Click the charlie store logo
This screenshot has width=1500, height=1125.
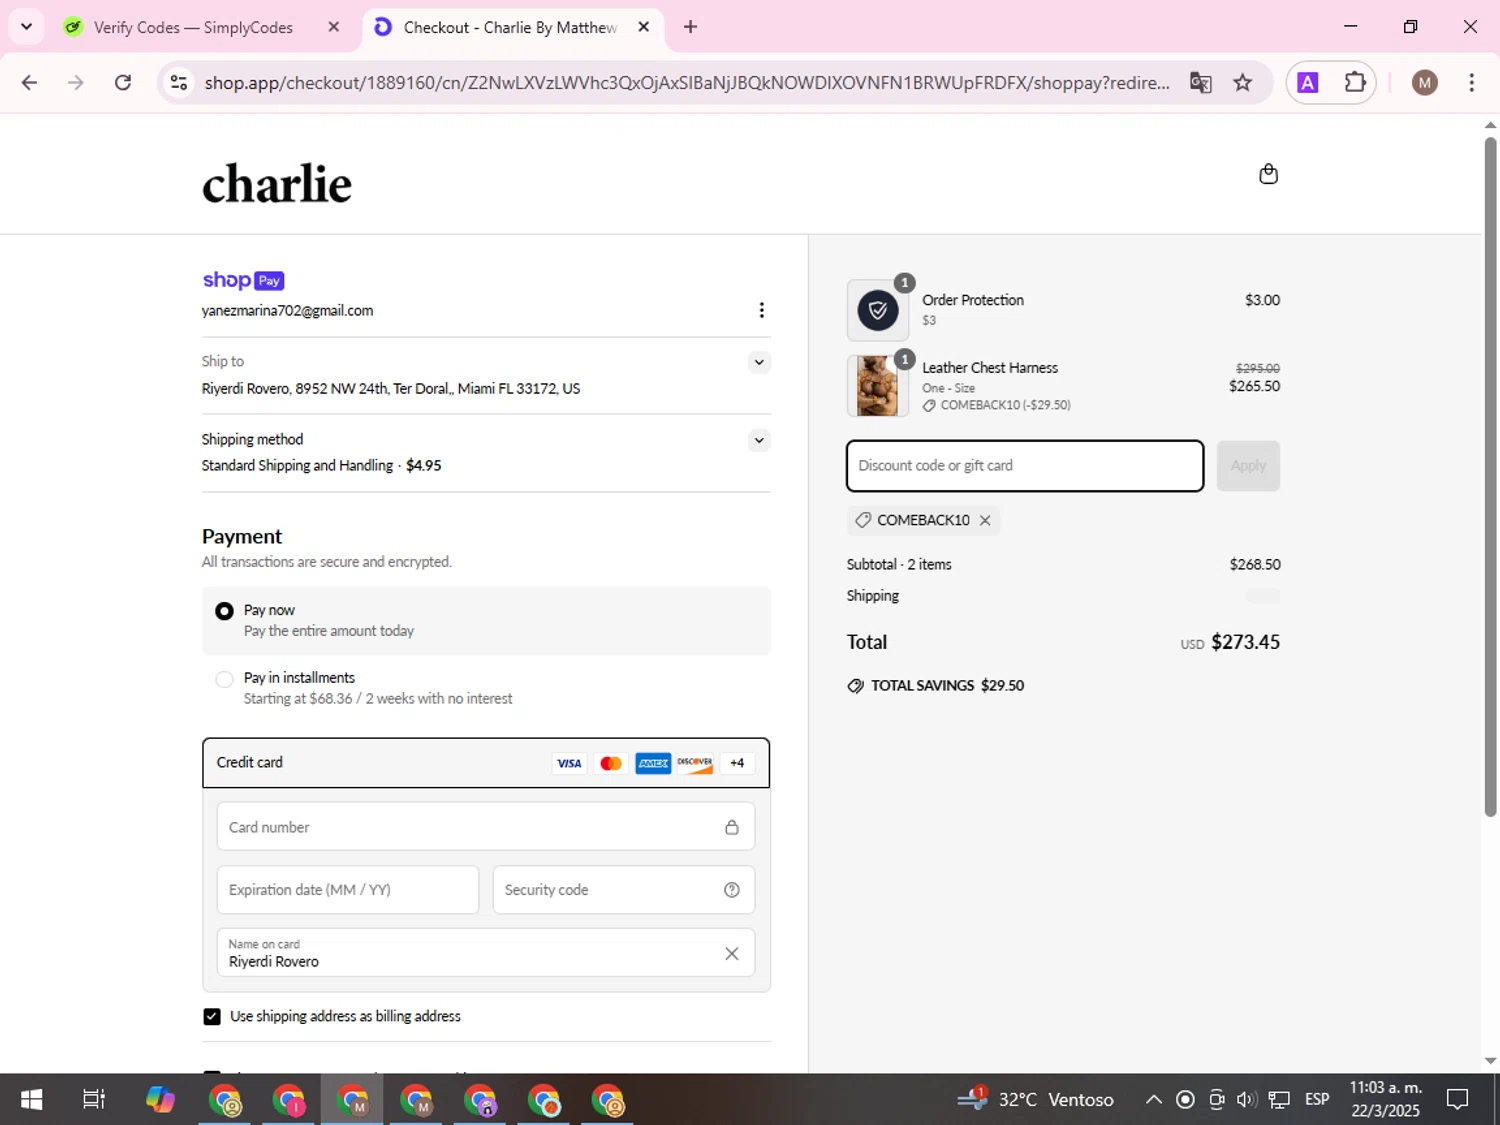[277, 184]
